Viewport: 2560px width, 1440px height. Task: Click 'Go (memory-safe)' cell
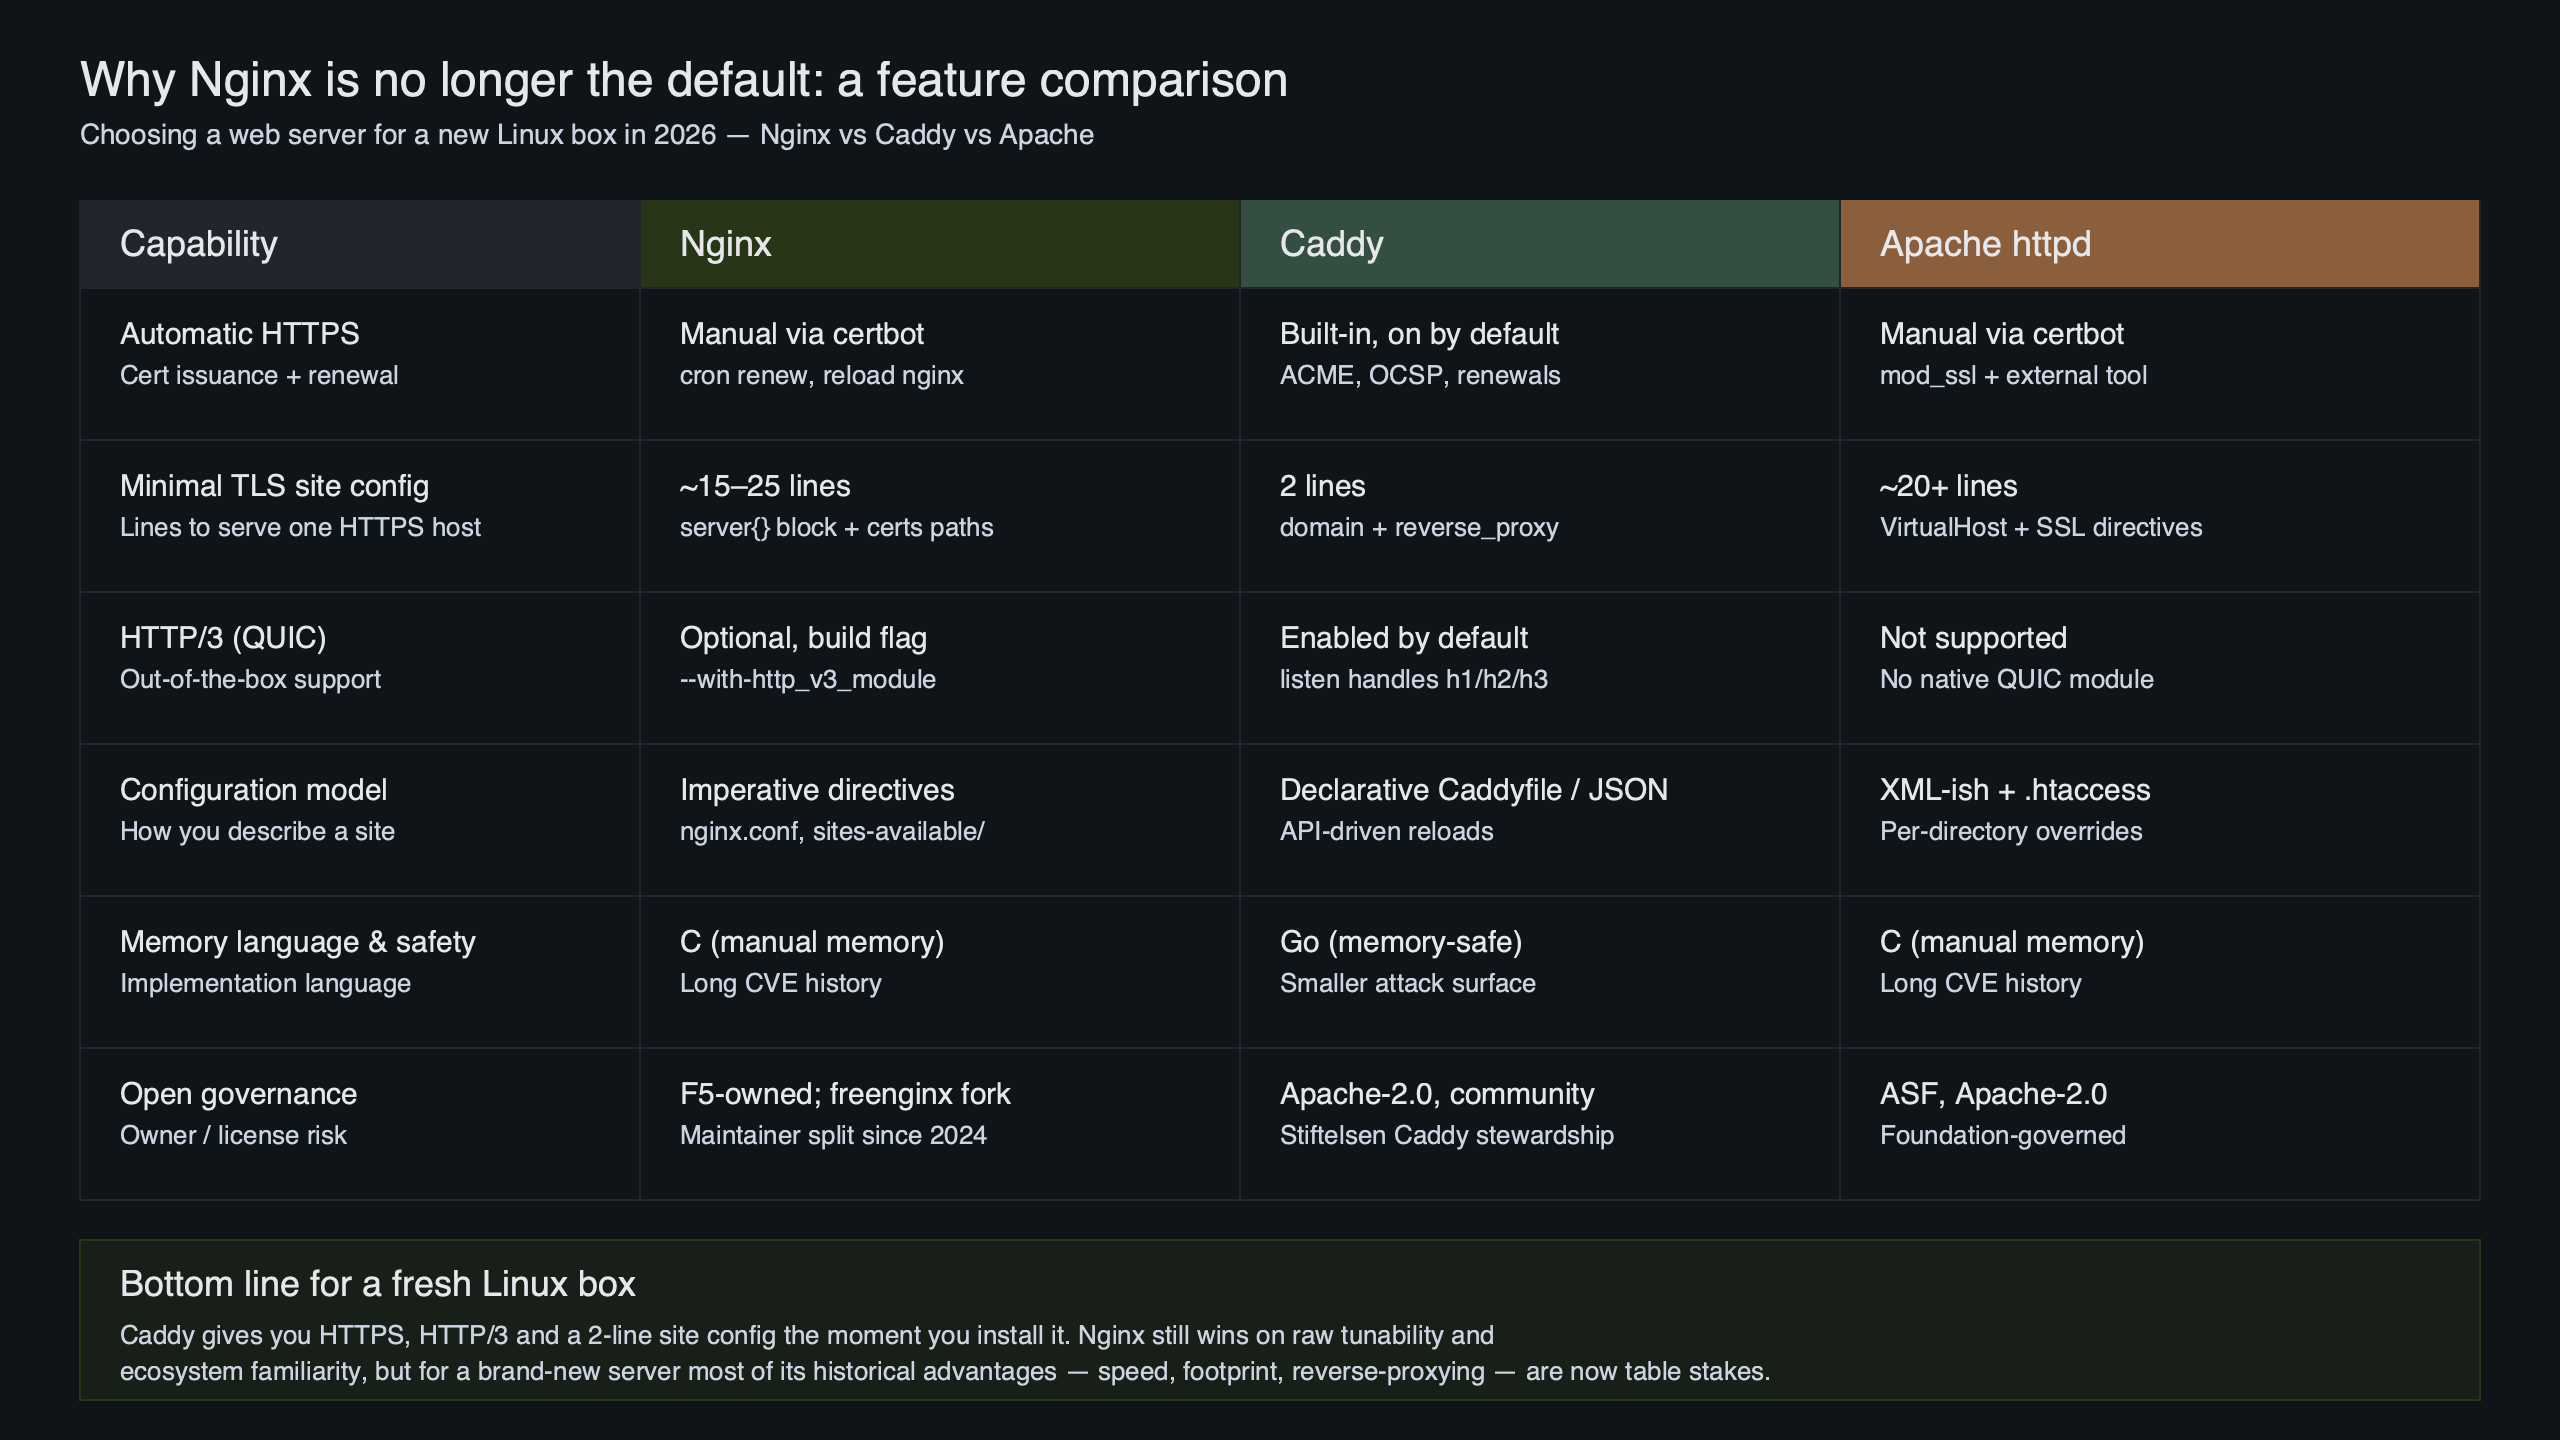point(1401,942)
